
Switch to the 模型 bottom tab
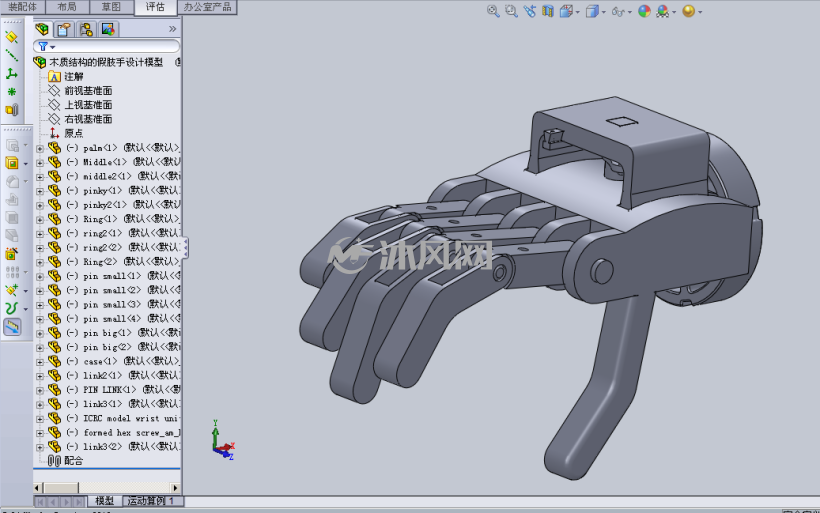[x=105, y=501]
